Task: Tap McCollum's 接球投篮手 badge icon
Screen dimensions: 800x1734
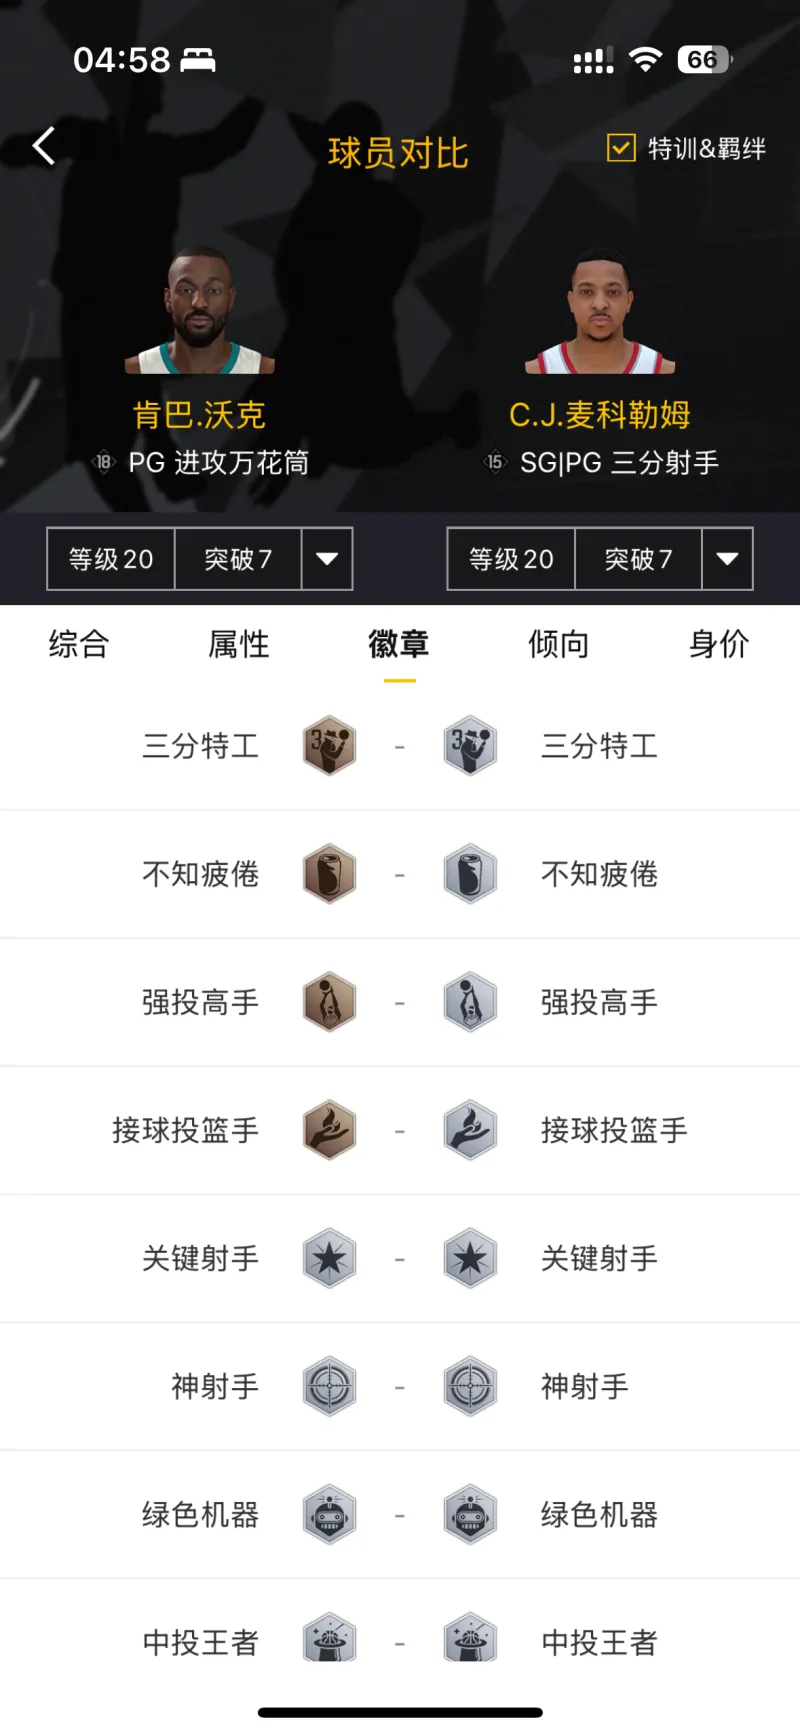Action: pos(470,1130)
